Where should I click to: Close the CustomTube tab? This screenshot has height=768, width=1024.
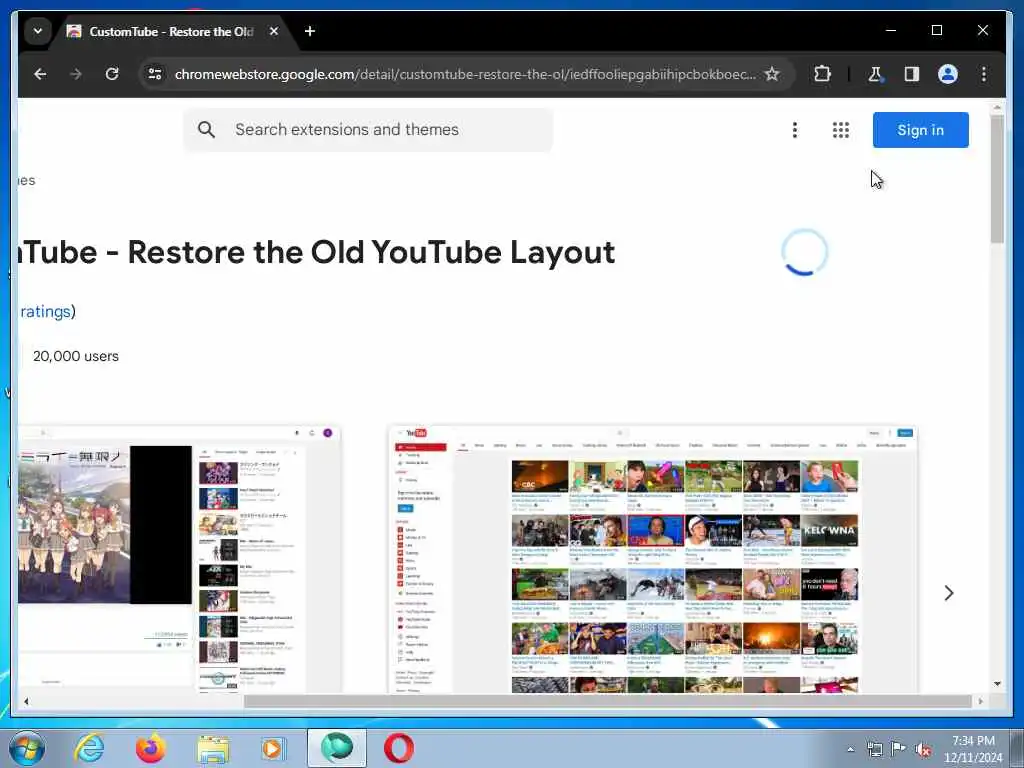(x=274, y=31)
